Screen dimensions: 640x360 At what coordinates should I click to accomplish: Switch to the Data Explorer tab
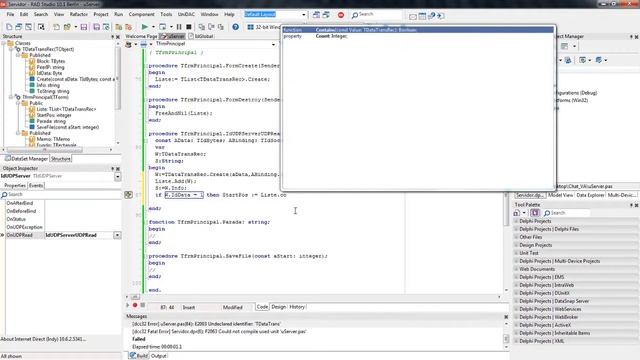coord(590,196)
